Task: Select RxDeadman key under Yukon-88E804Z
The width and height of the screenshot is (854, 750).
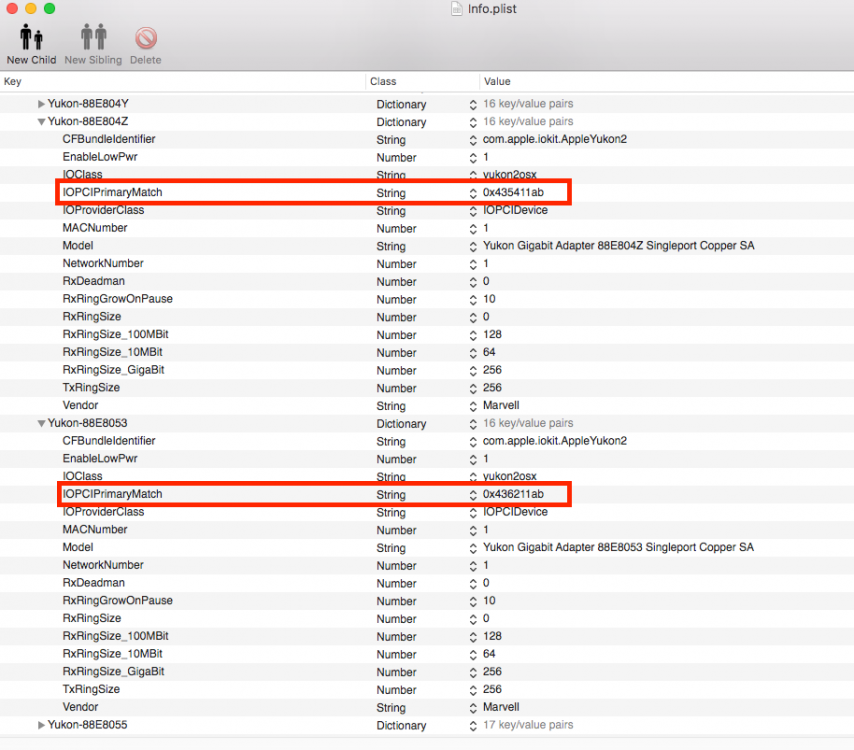Action: [94, 281]
